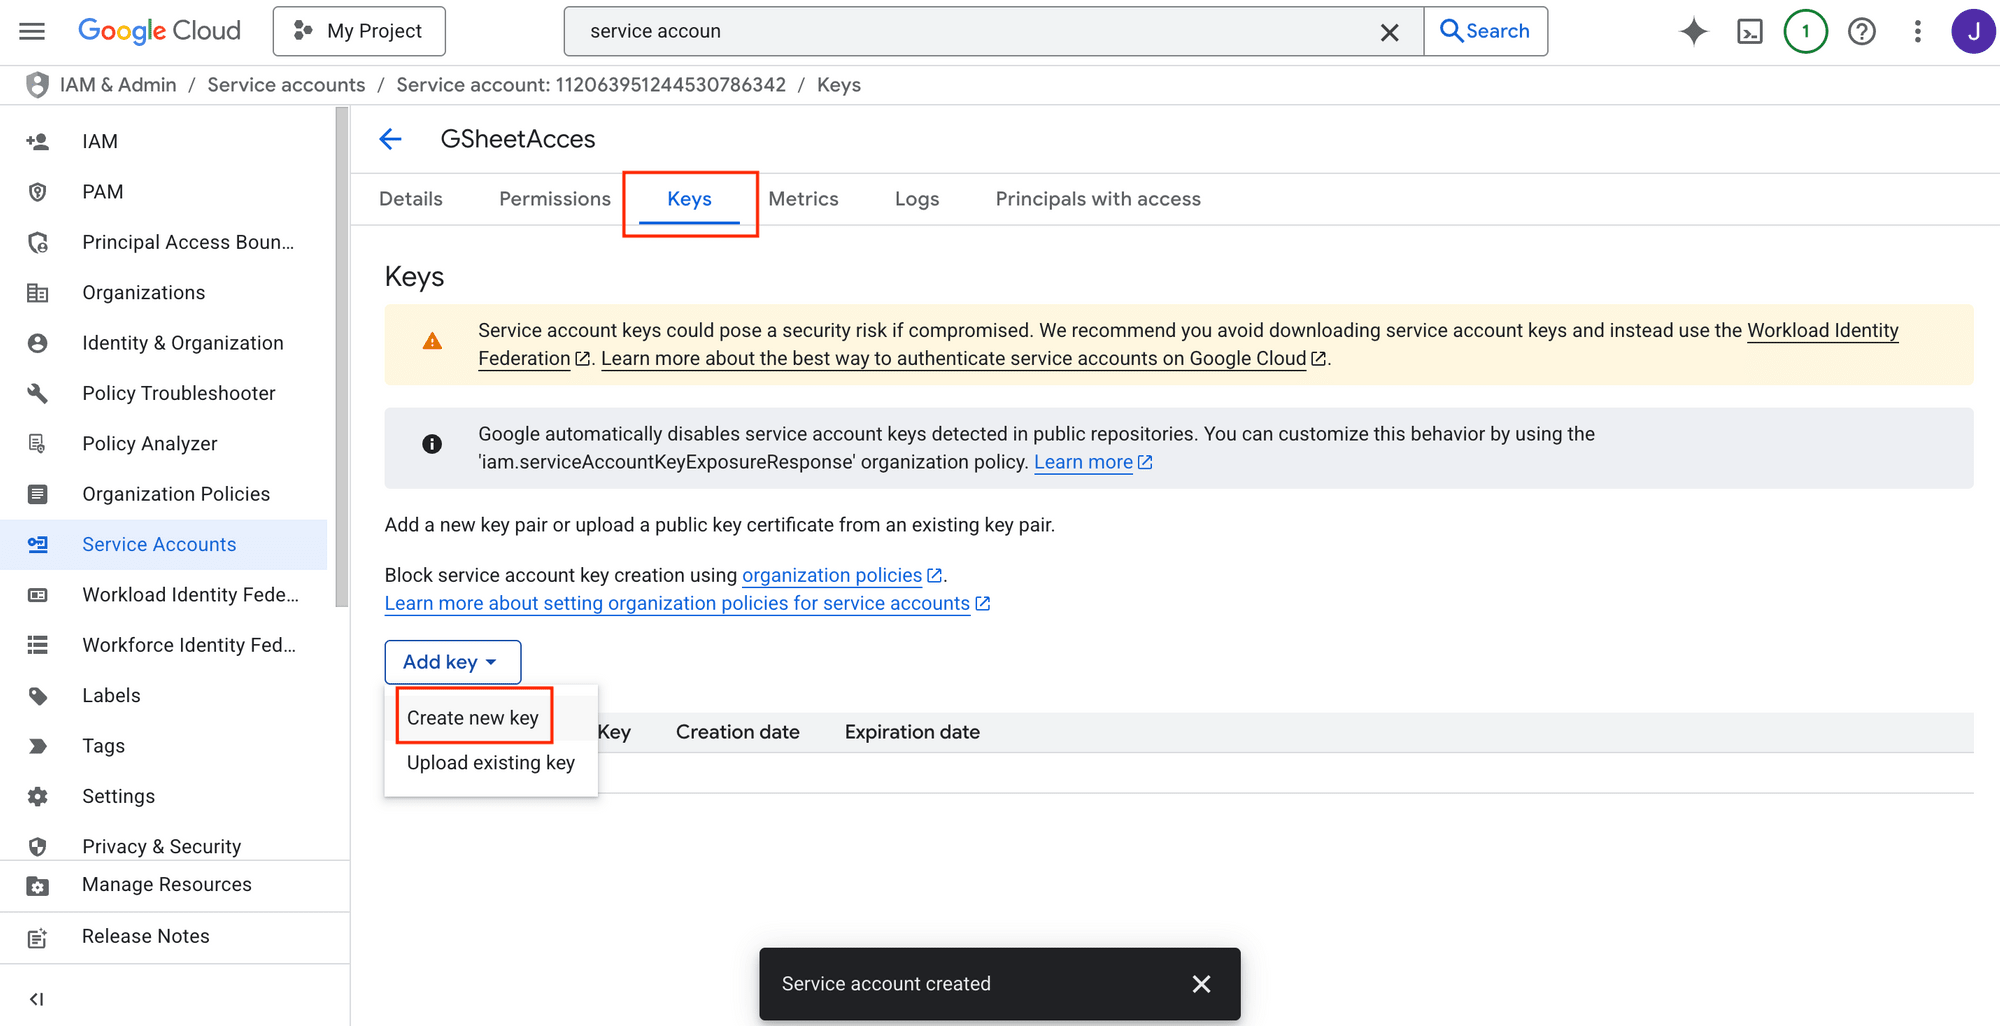The width and height of the screenshot is (2000, 1026).
Task: Click IAM & Admin breadcrumb
Action: point(118,85)
